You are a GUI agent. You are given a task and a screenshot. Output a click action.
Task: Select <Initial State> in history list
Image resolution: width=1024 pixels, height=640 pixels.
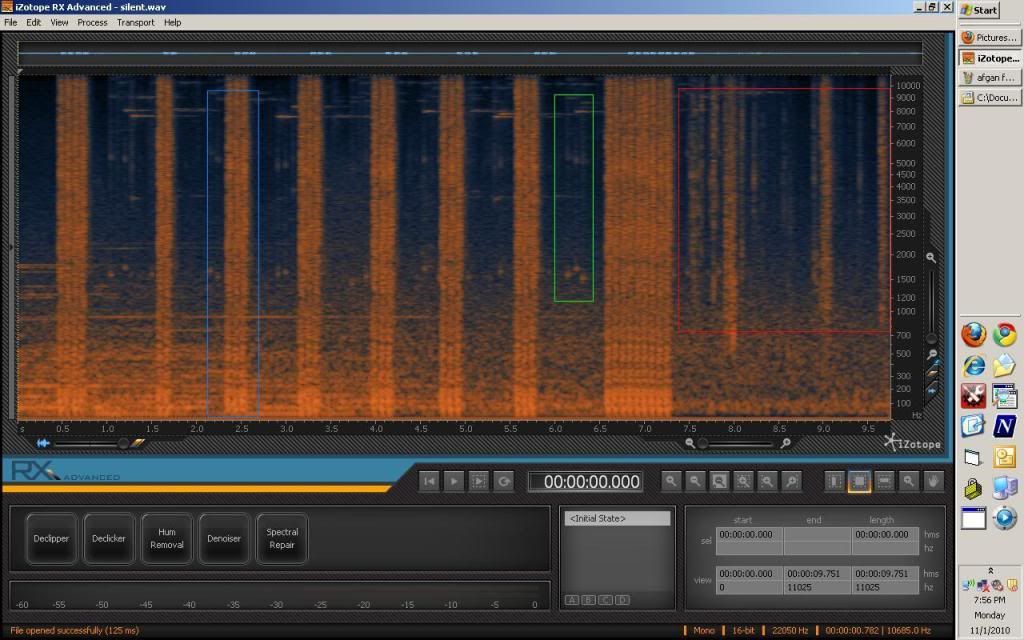point(617,519)
